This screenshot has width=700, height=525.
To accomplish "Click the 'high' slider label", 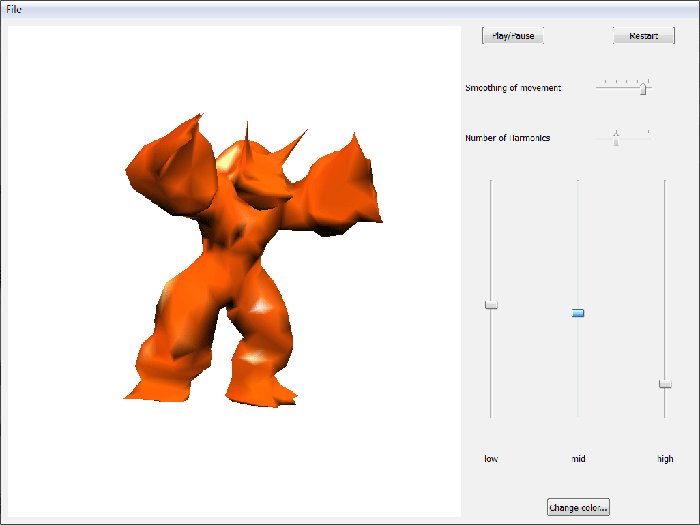I will coord(665,459).
